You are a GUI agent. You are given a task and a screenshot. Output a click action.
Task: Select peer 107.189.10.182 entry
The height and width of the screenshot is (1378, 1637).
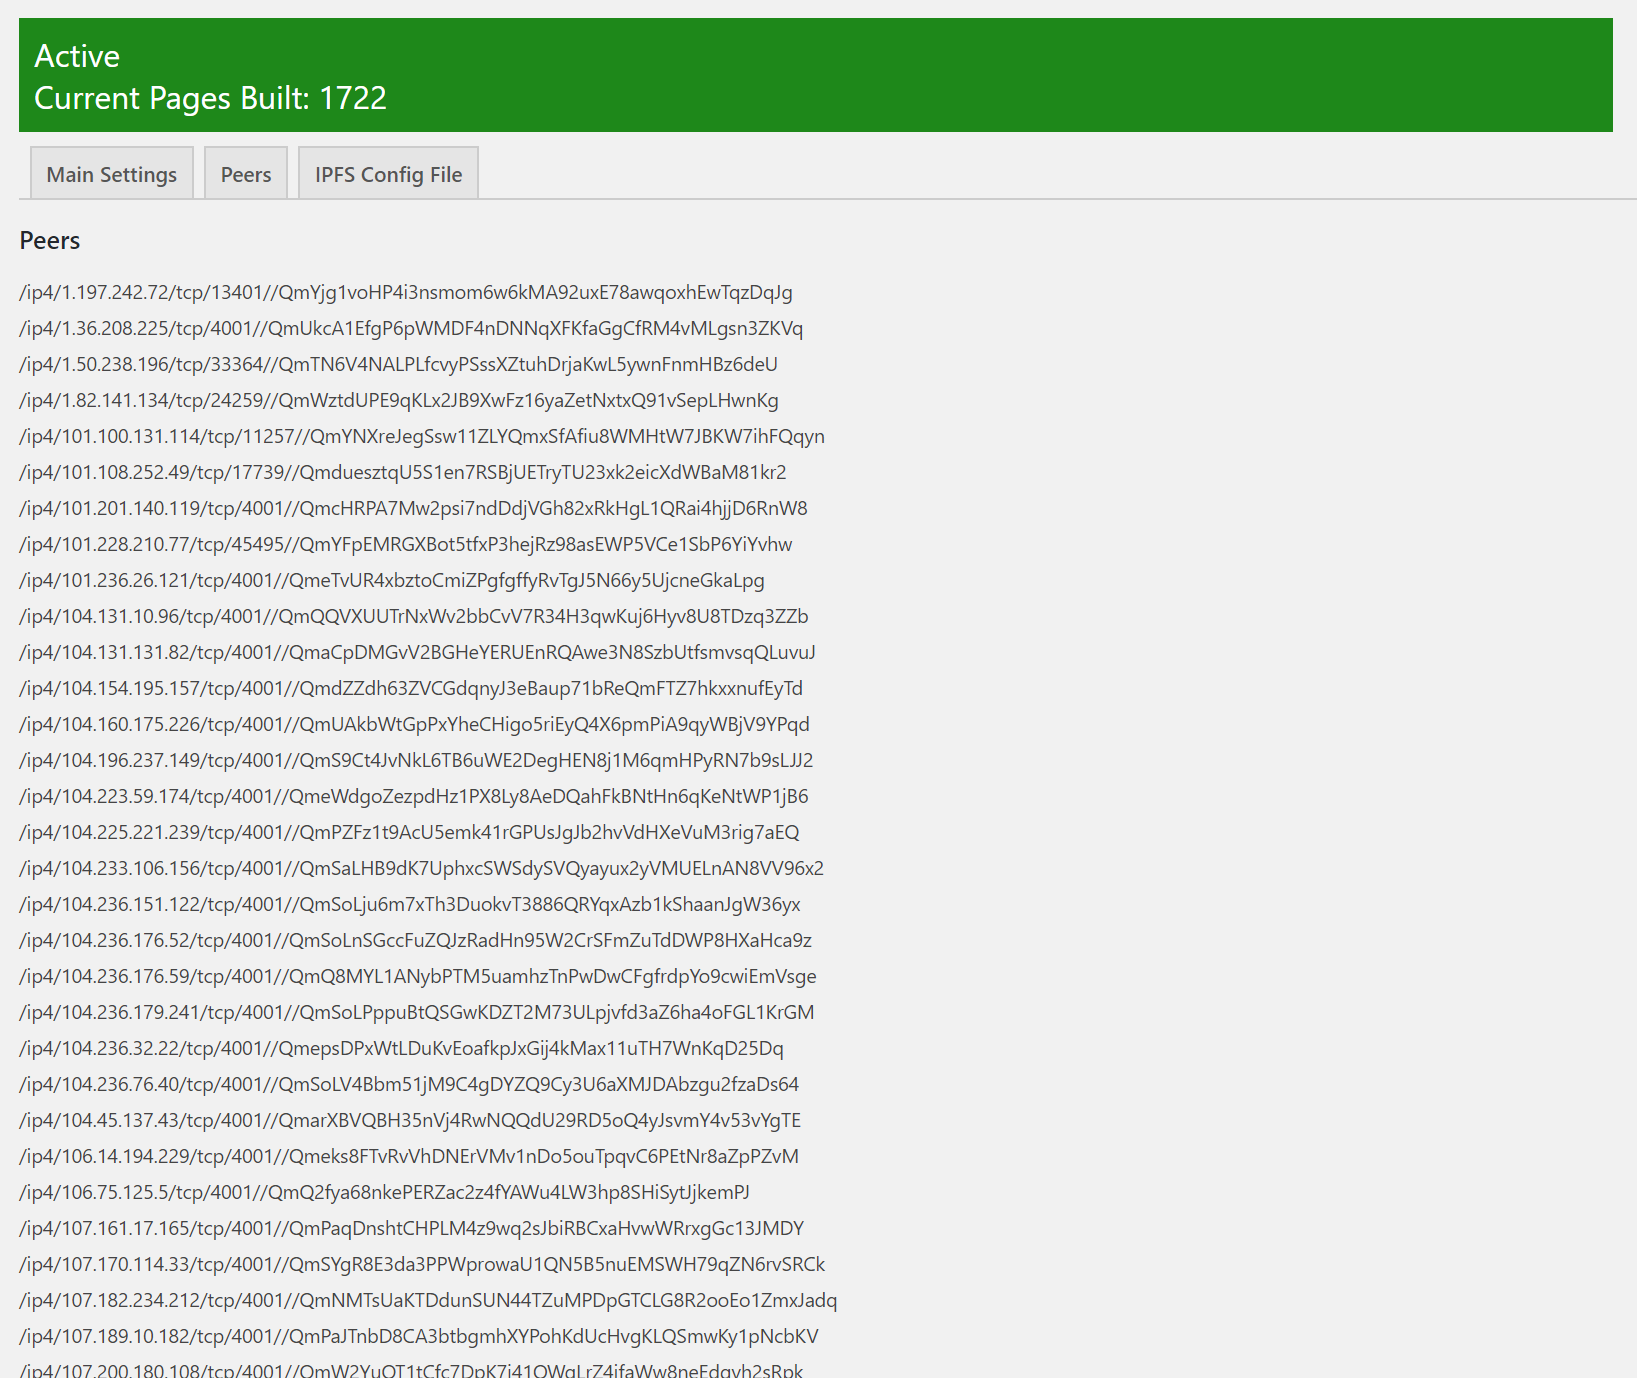(419, 1336)
